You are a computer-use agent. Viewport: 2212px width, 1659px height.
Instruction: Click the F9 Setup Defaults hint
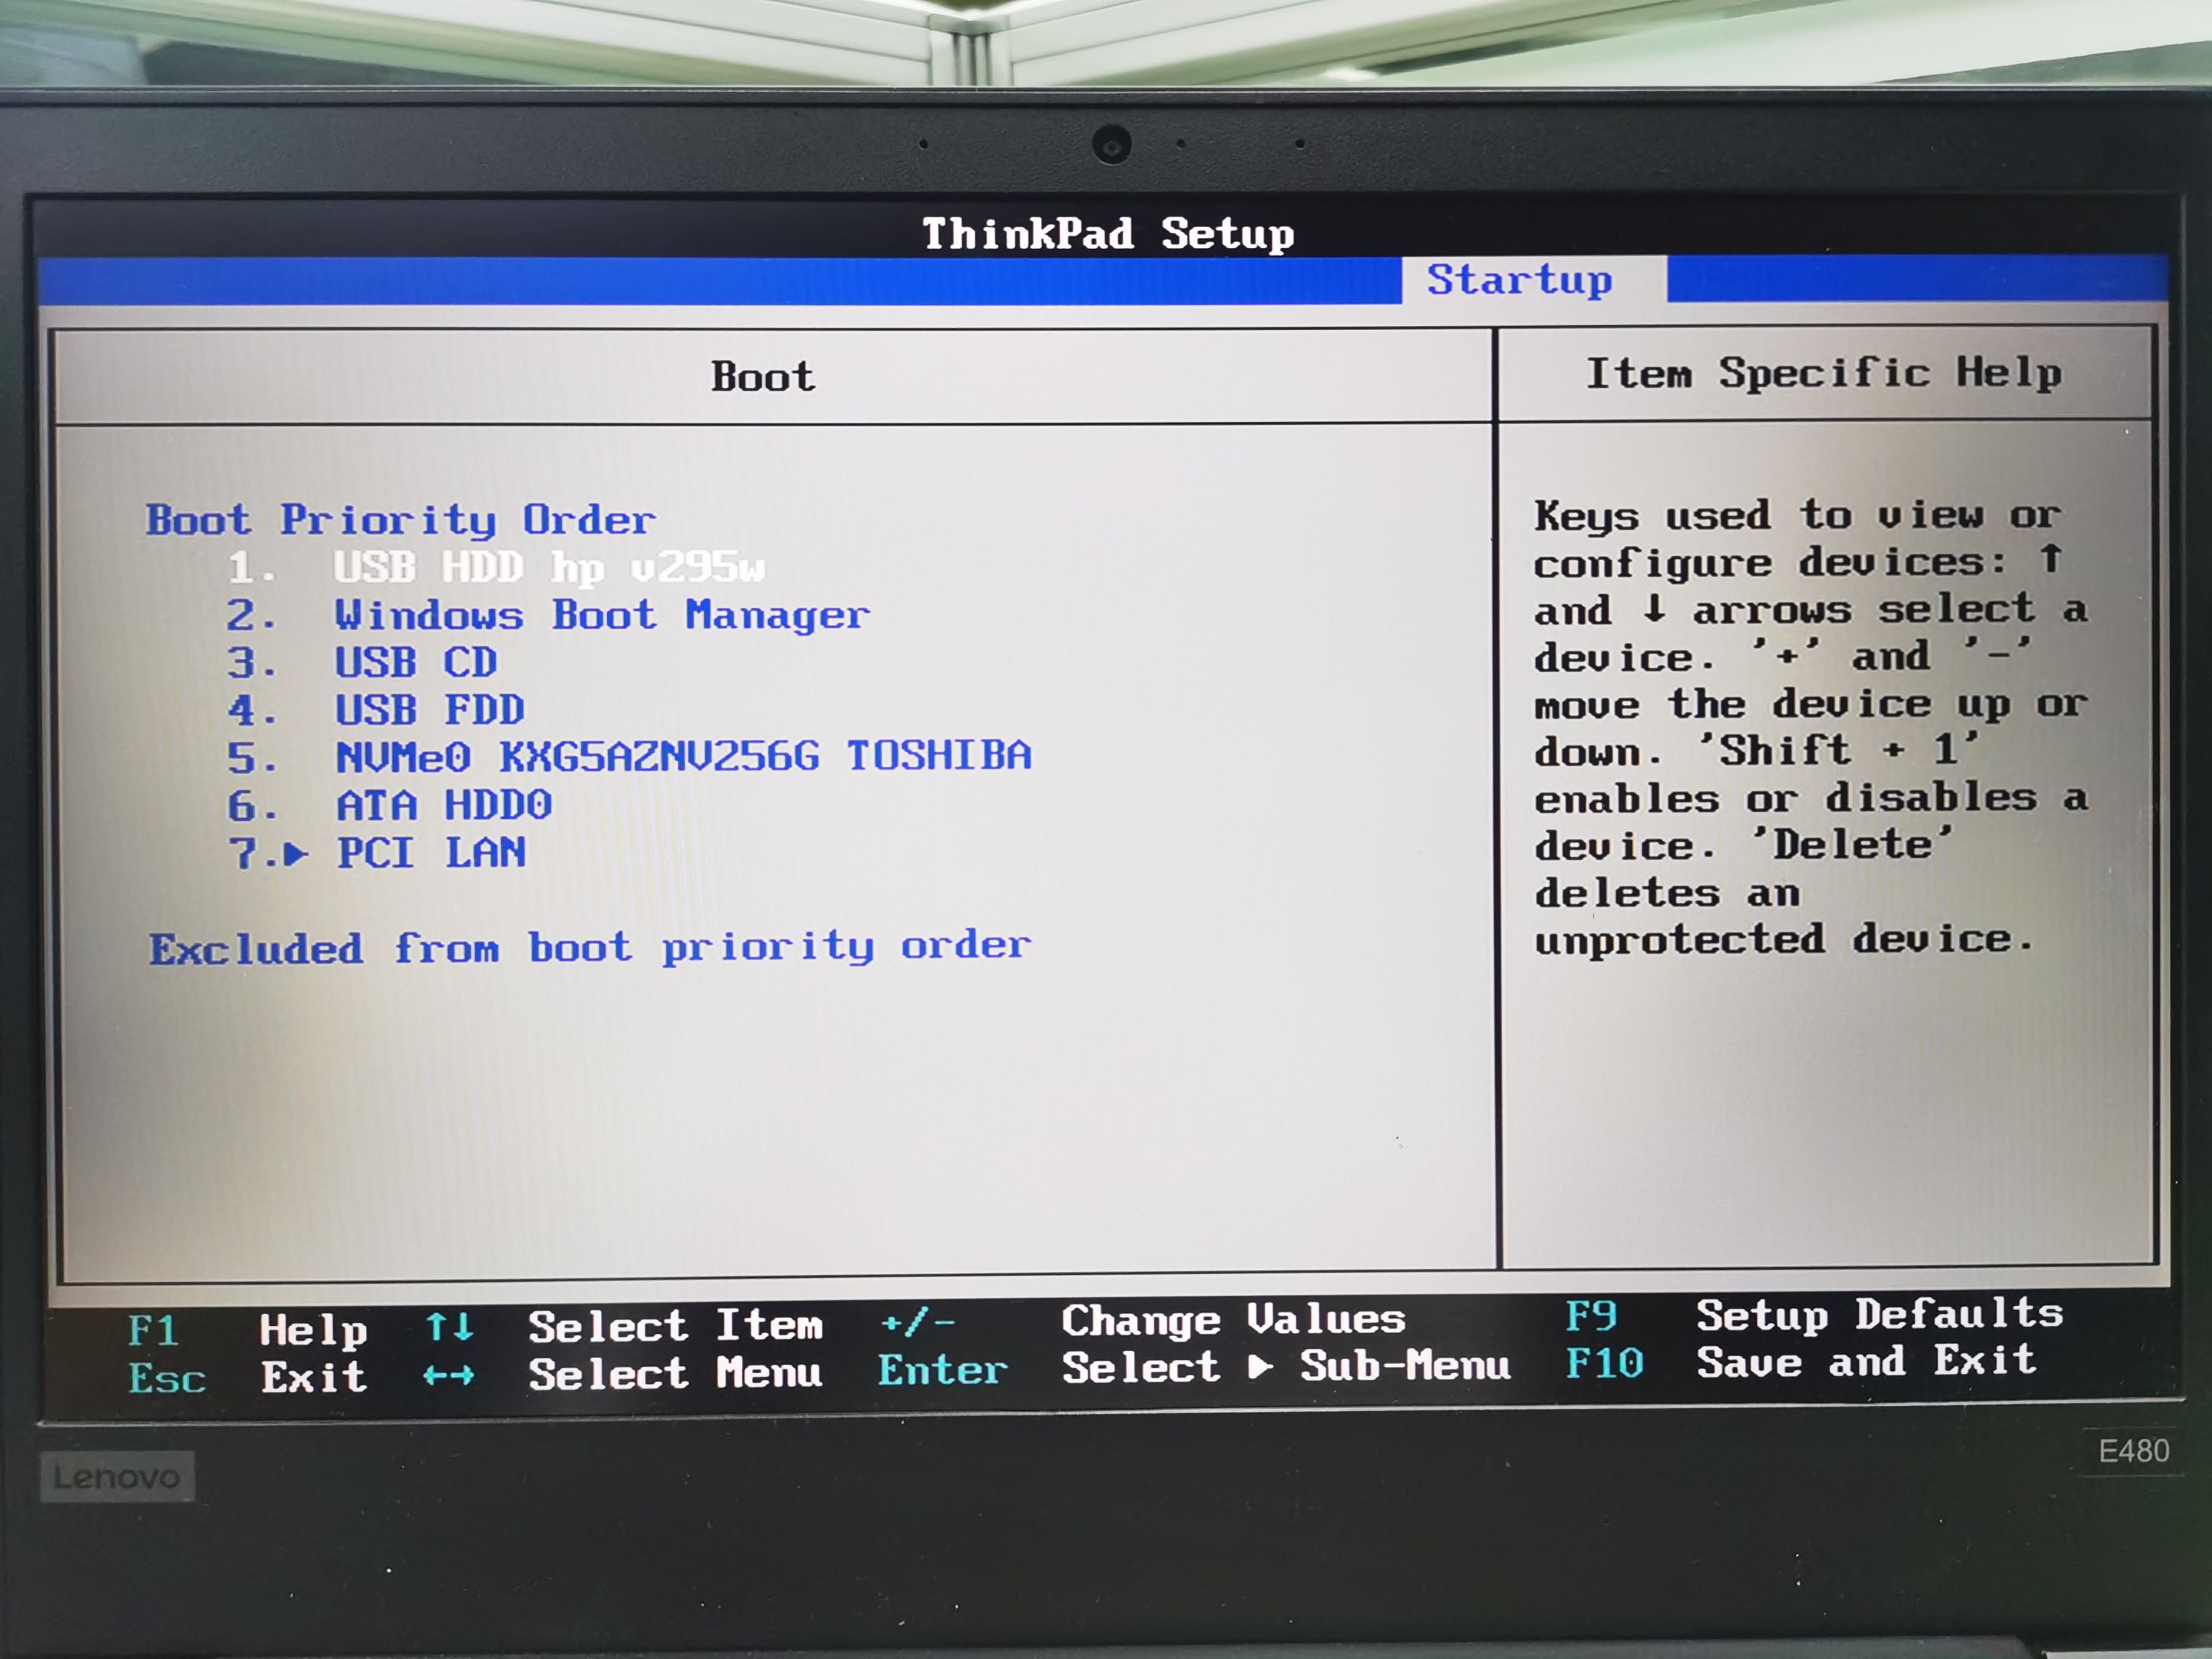tap(1814, 1315)
